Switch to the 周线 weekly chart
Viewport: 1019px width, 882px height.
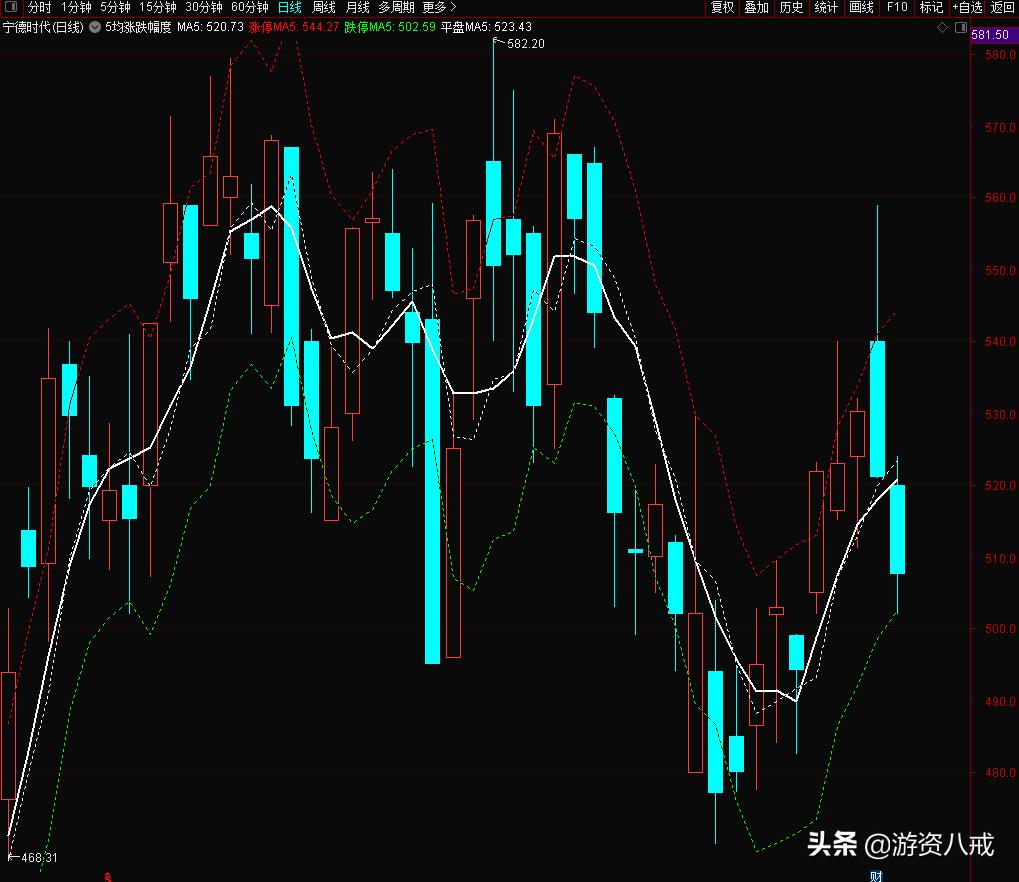coord(324,7)
